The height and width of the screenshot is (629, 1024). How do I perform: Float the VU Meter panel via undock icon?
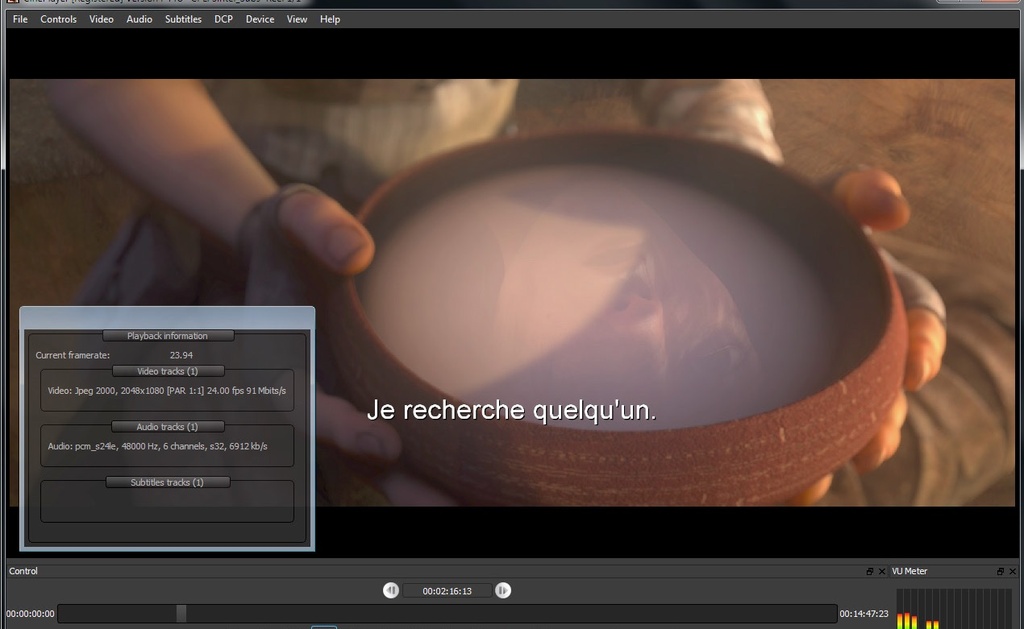pos(1000,572)
